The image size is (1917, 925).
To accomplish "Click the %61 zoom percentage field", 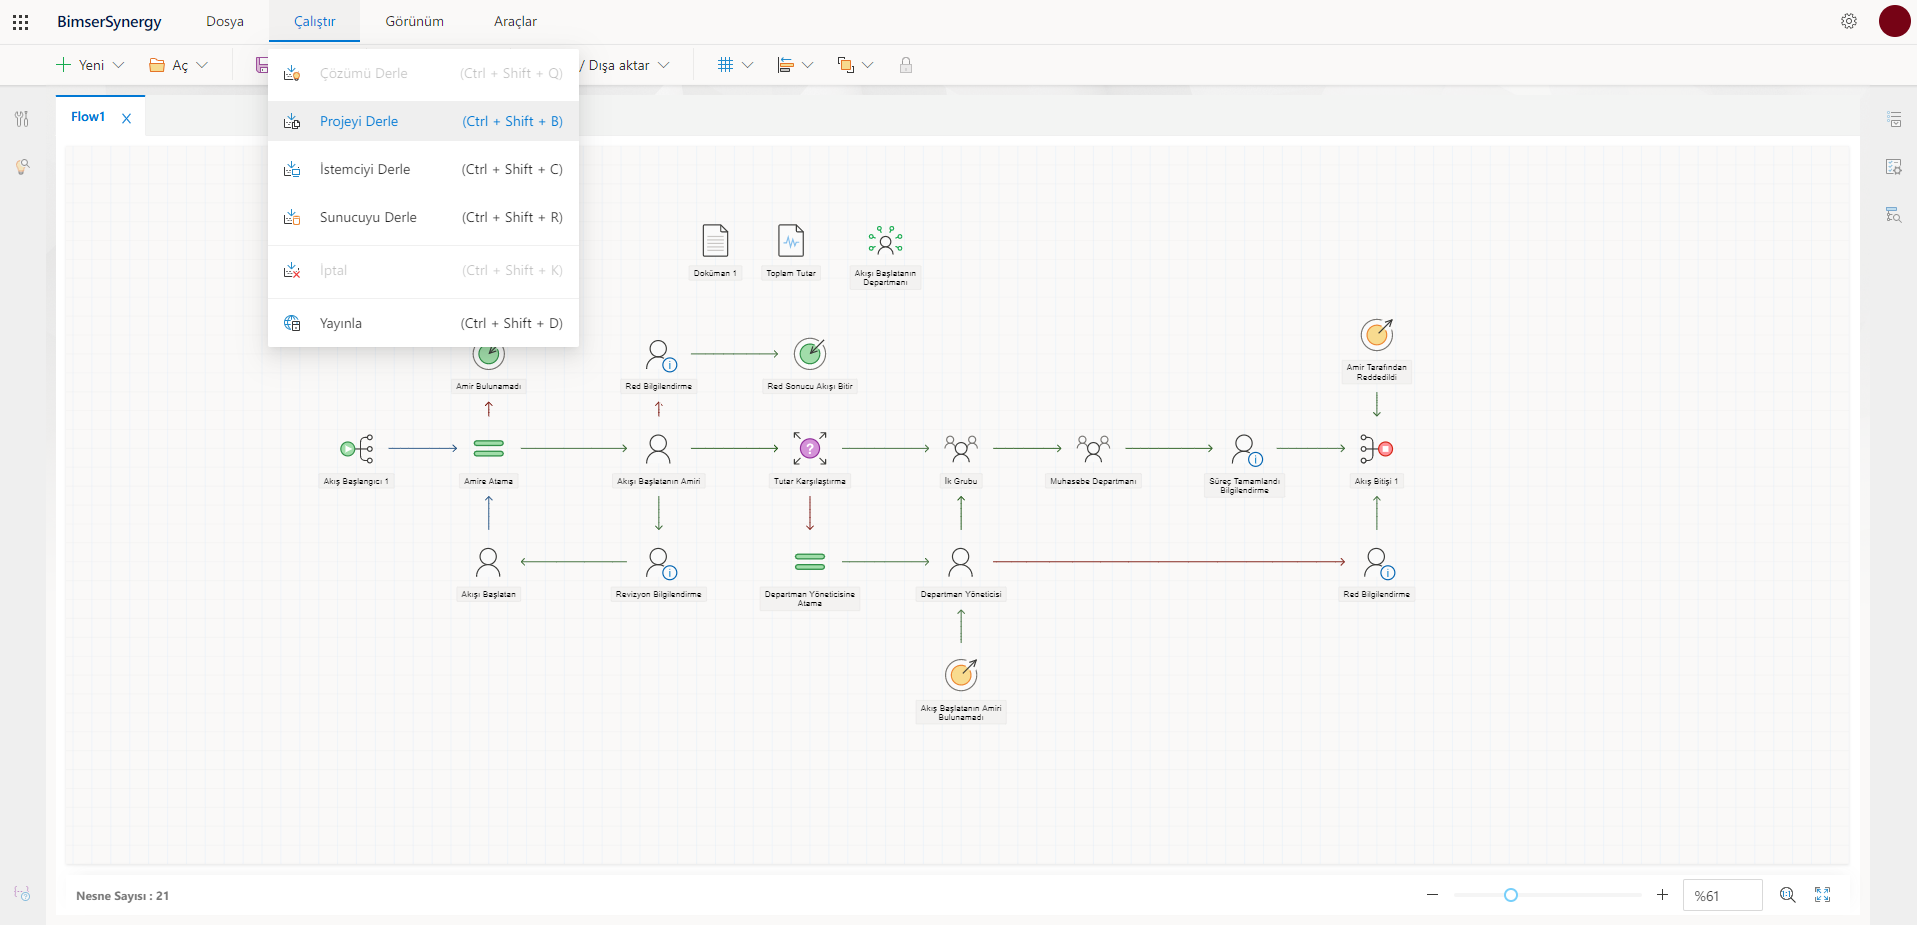I will pos(1722,895).
